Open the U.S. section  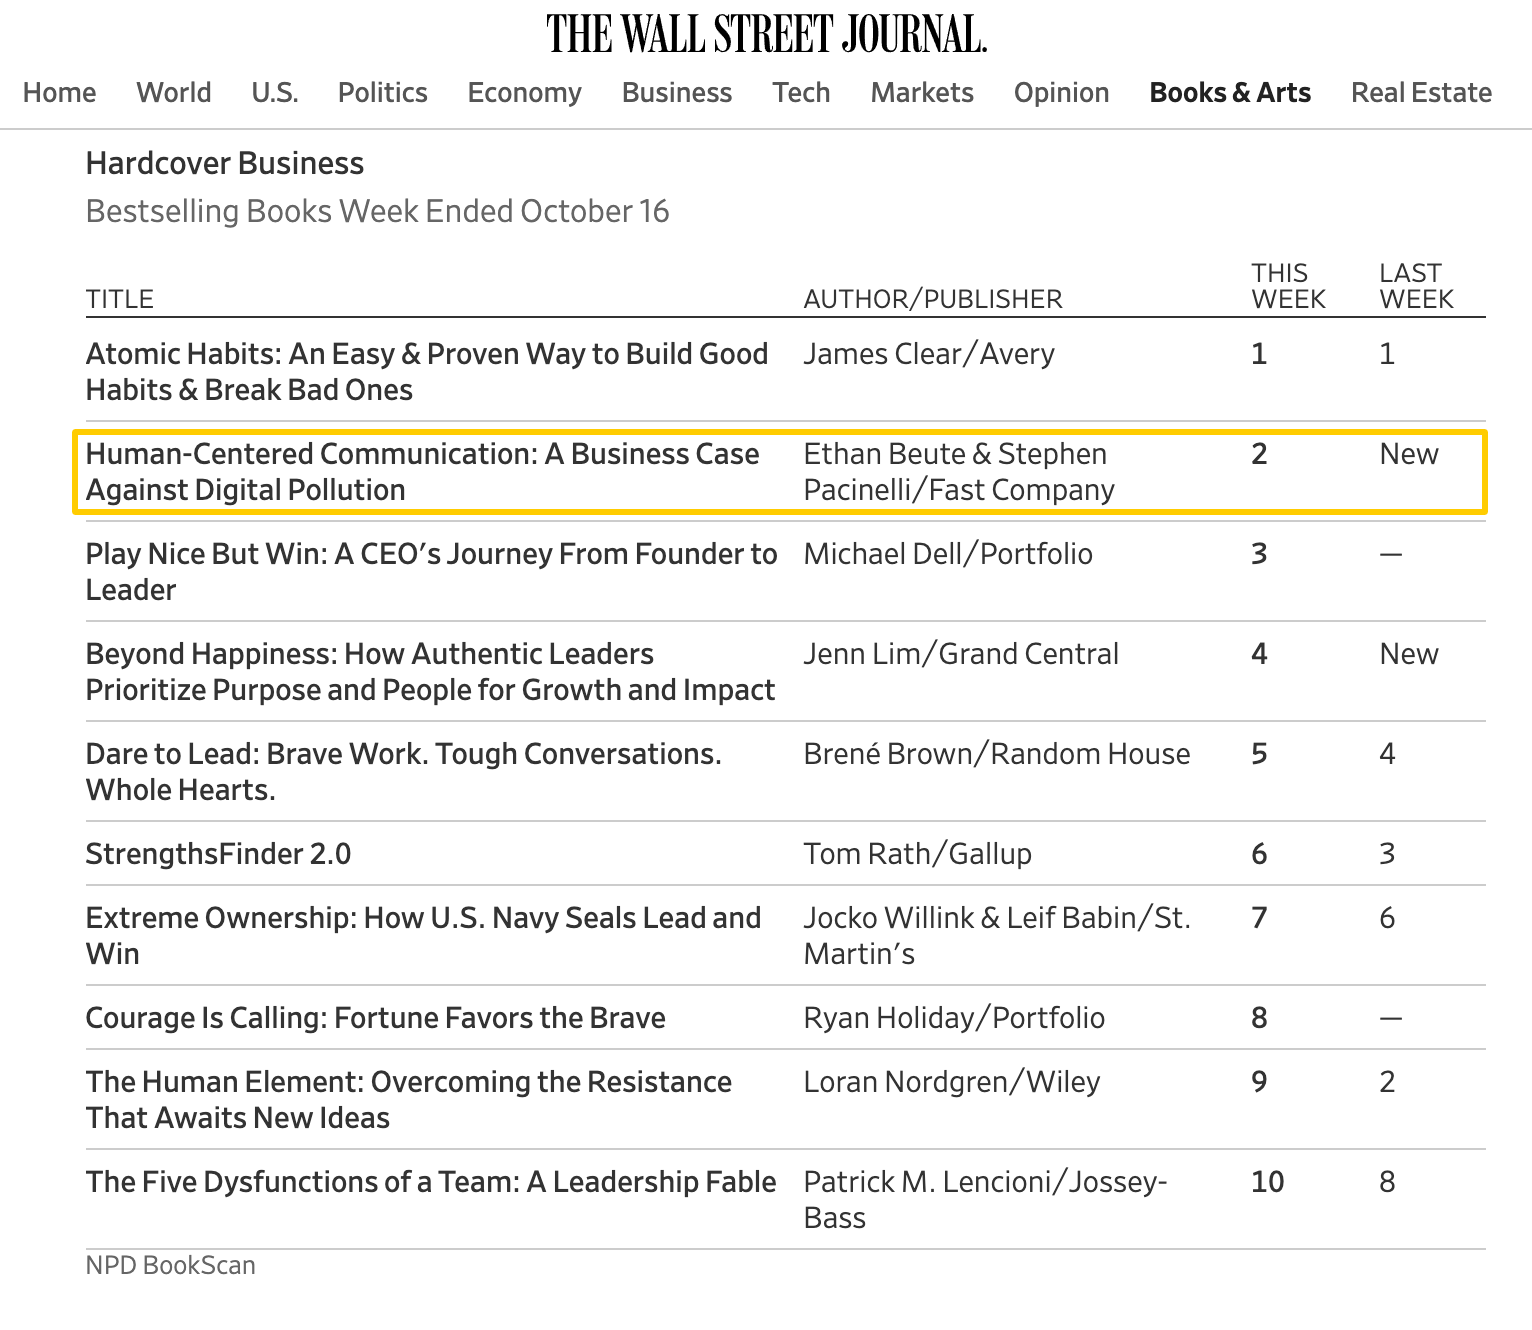pos(275,93)
